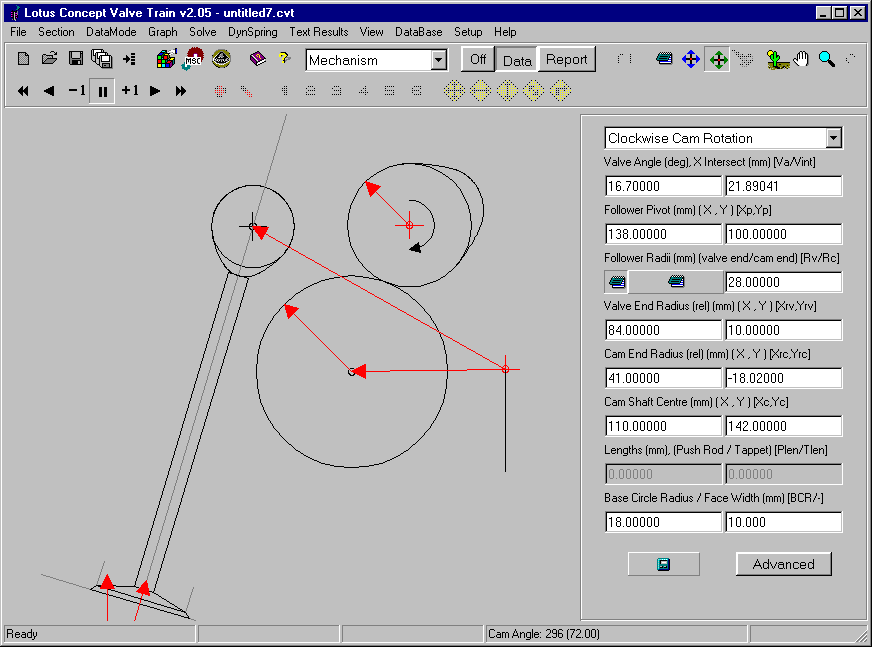
Task: Open the DynSpring menu
Action: tap(252, 32)
